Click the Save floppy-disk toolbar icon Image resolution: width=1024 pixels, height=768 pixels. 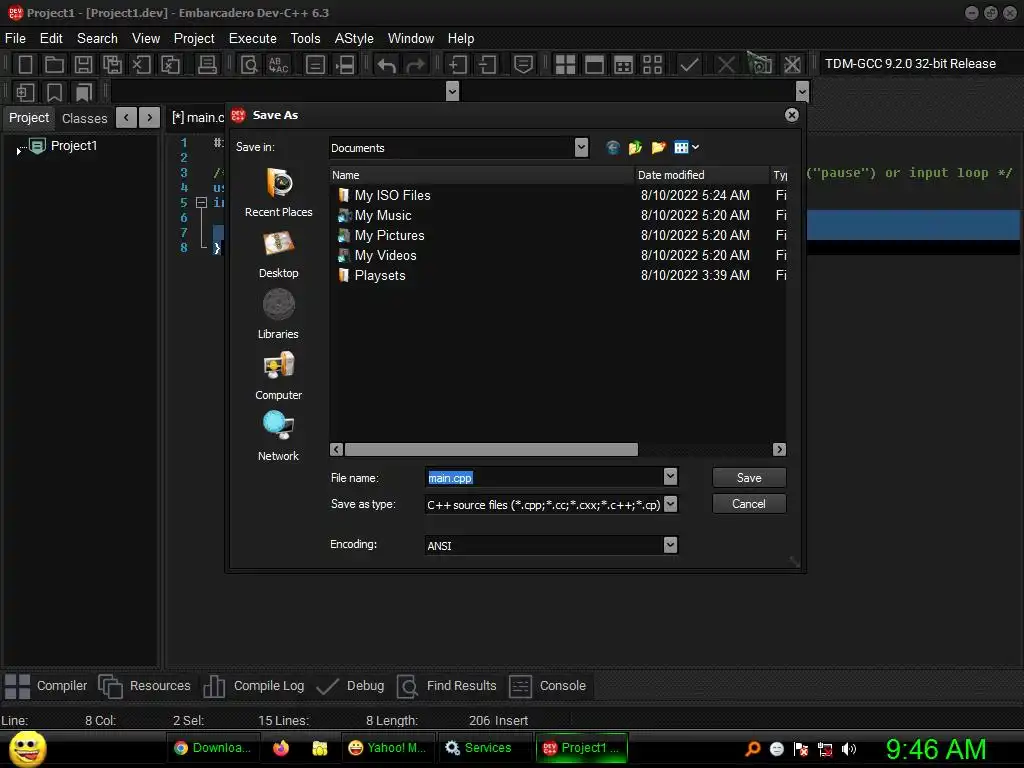click(83, 64)
